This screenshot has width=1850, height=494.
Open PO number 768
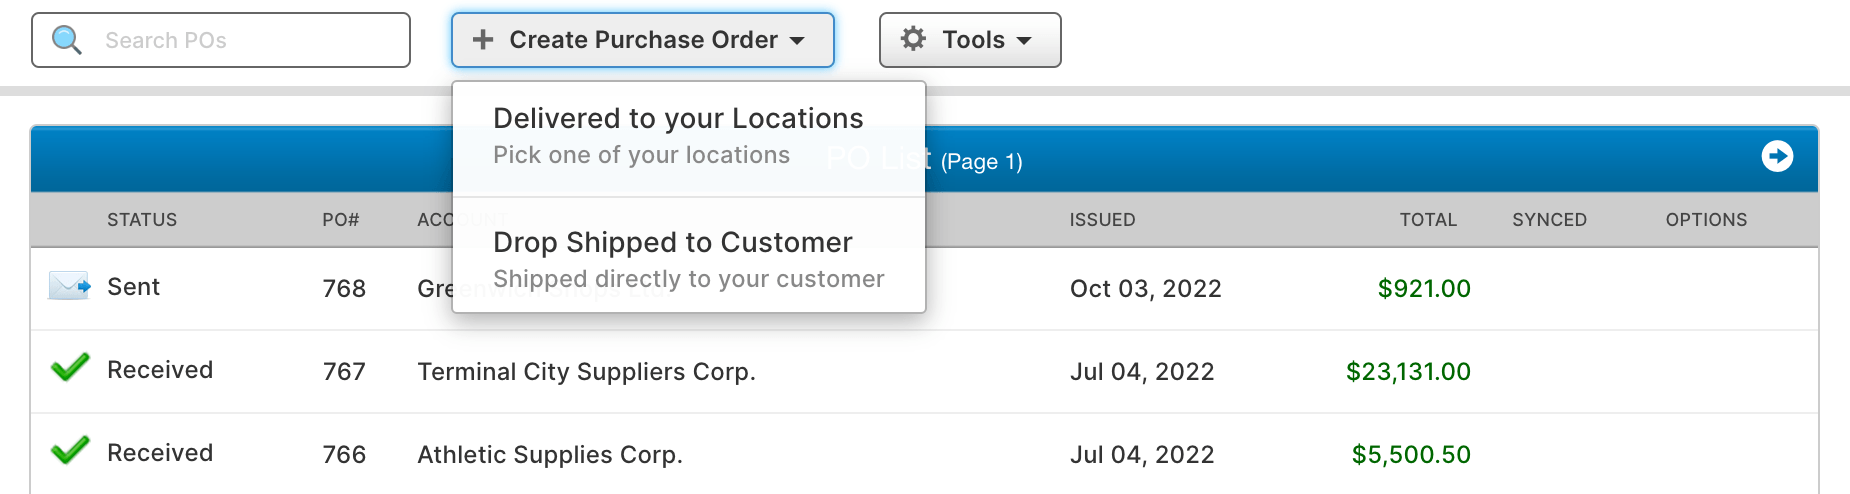(344, 289)
